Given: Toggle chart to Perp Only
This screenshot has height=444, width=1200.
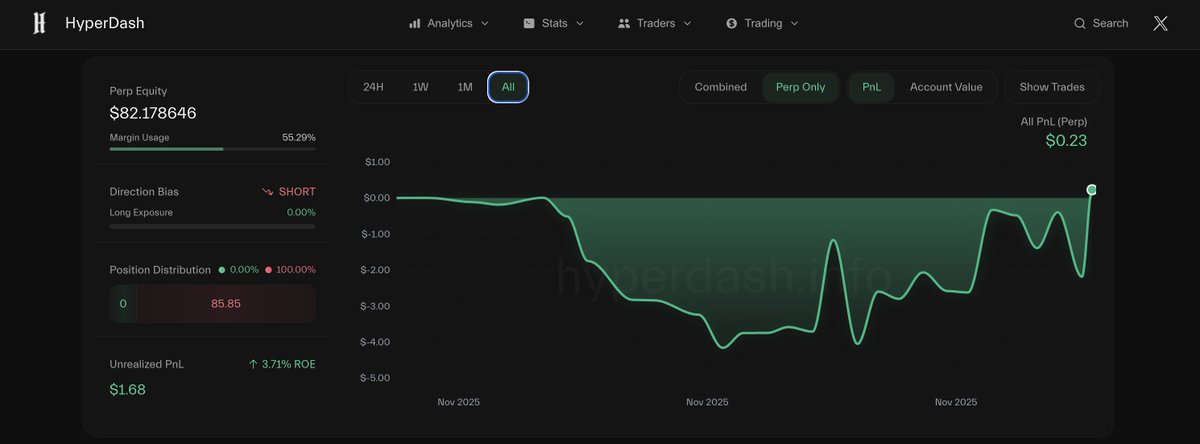Looking at the screenshot, I should tap(800, 87).
